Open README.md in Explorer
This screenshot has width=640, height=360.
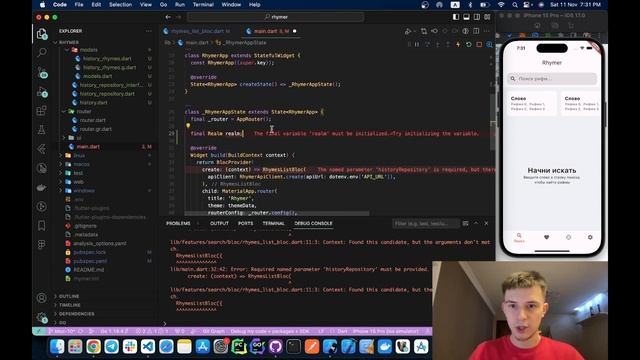89,270
